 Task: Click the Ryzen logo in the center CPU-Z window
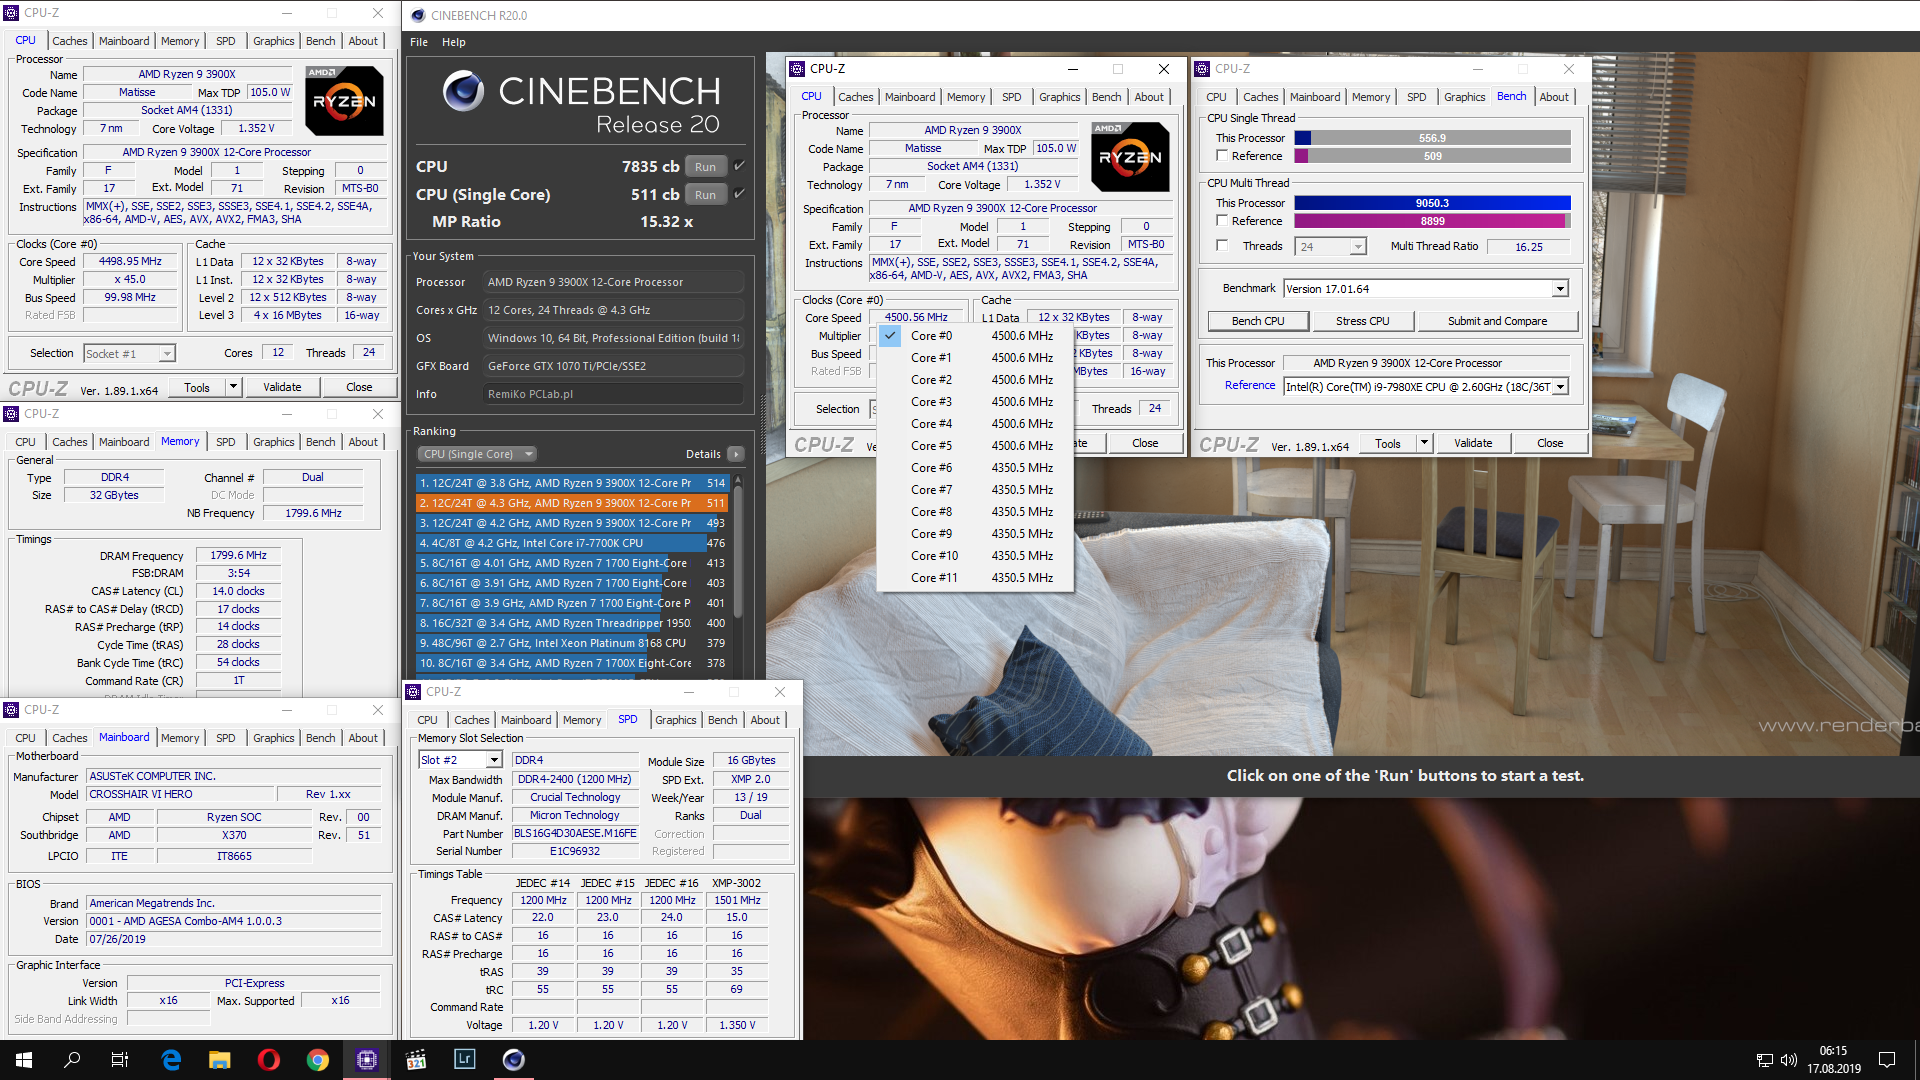1130,157
